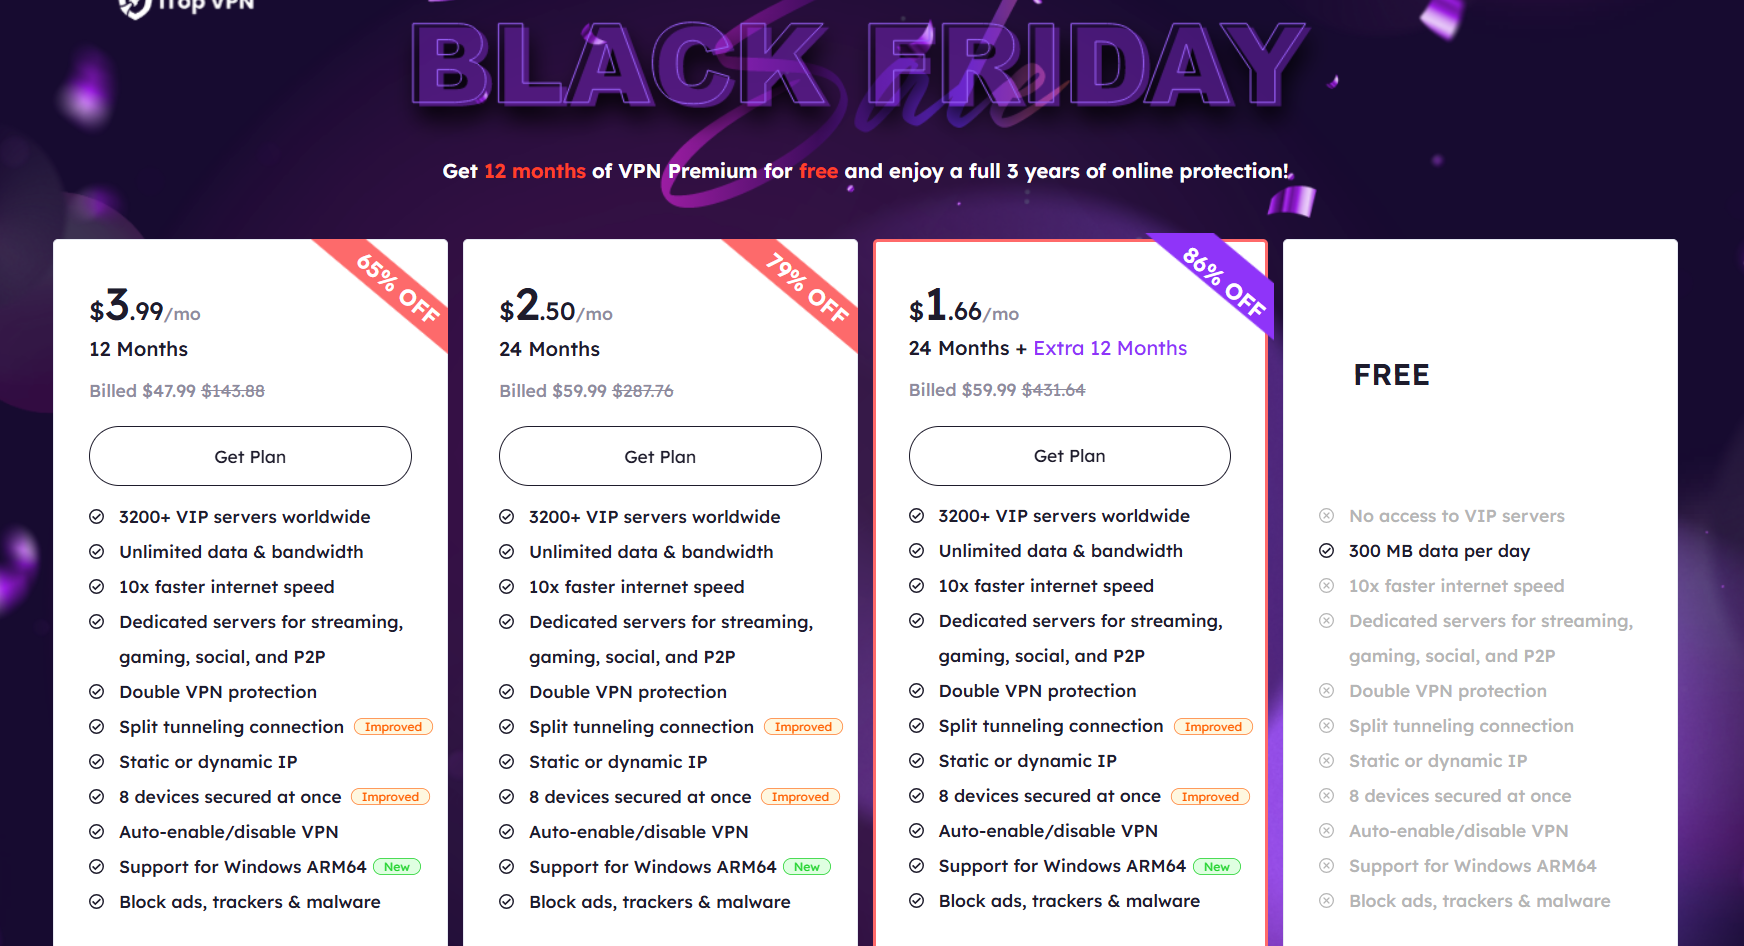The width and height of the screenshot is (1744, 946).
Task: Click the Black Friday banner heading
Action: tap(860, 66)
